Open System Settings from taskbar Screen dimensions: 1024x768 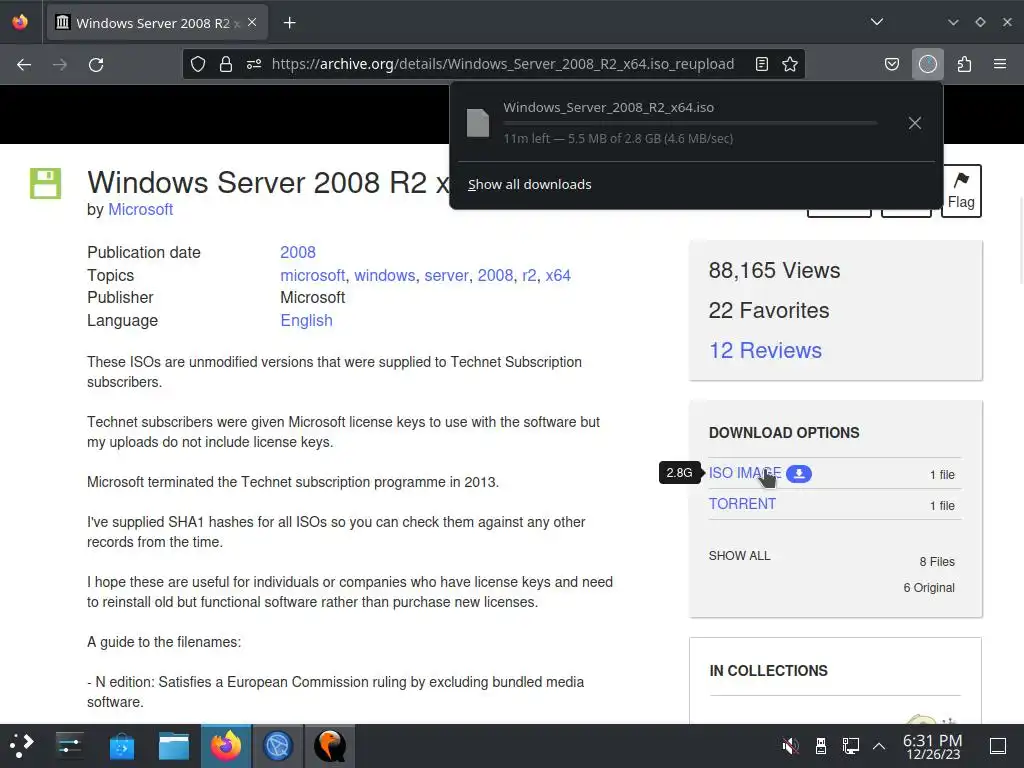click(x=69, y=746)
